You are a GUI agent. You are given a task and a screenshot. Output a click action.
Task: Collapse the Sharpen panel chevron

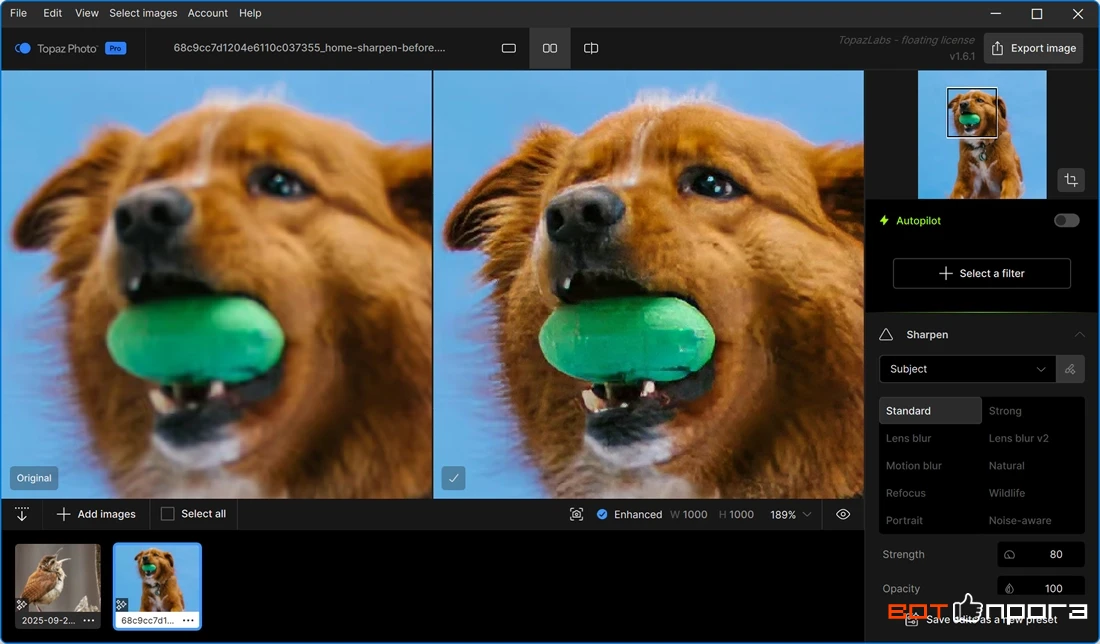click(x=1079, y=335)
